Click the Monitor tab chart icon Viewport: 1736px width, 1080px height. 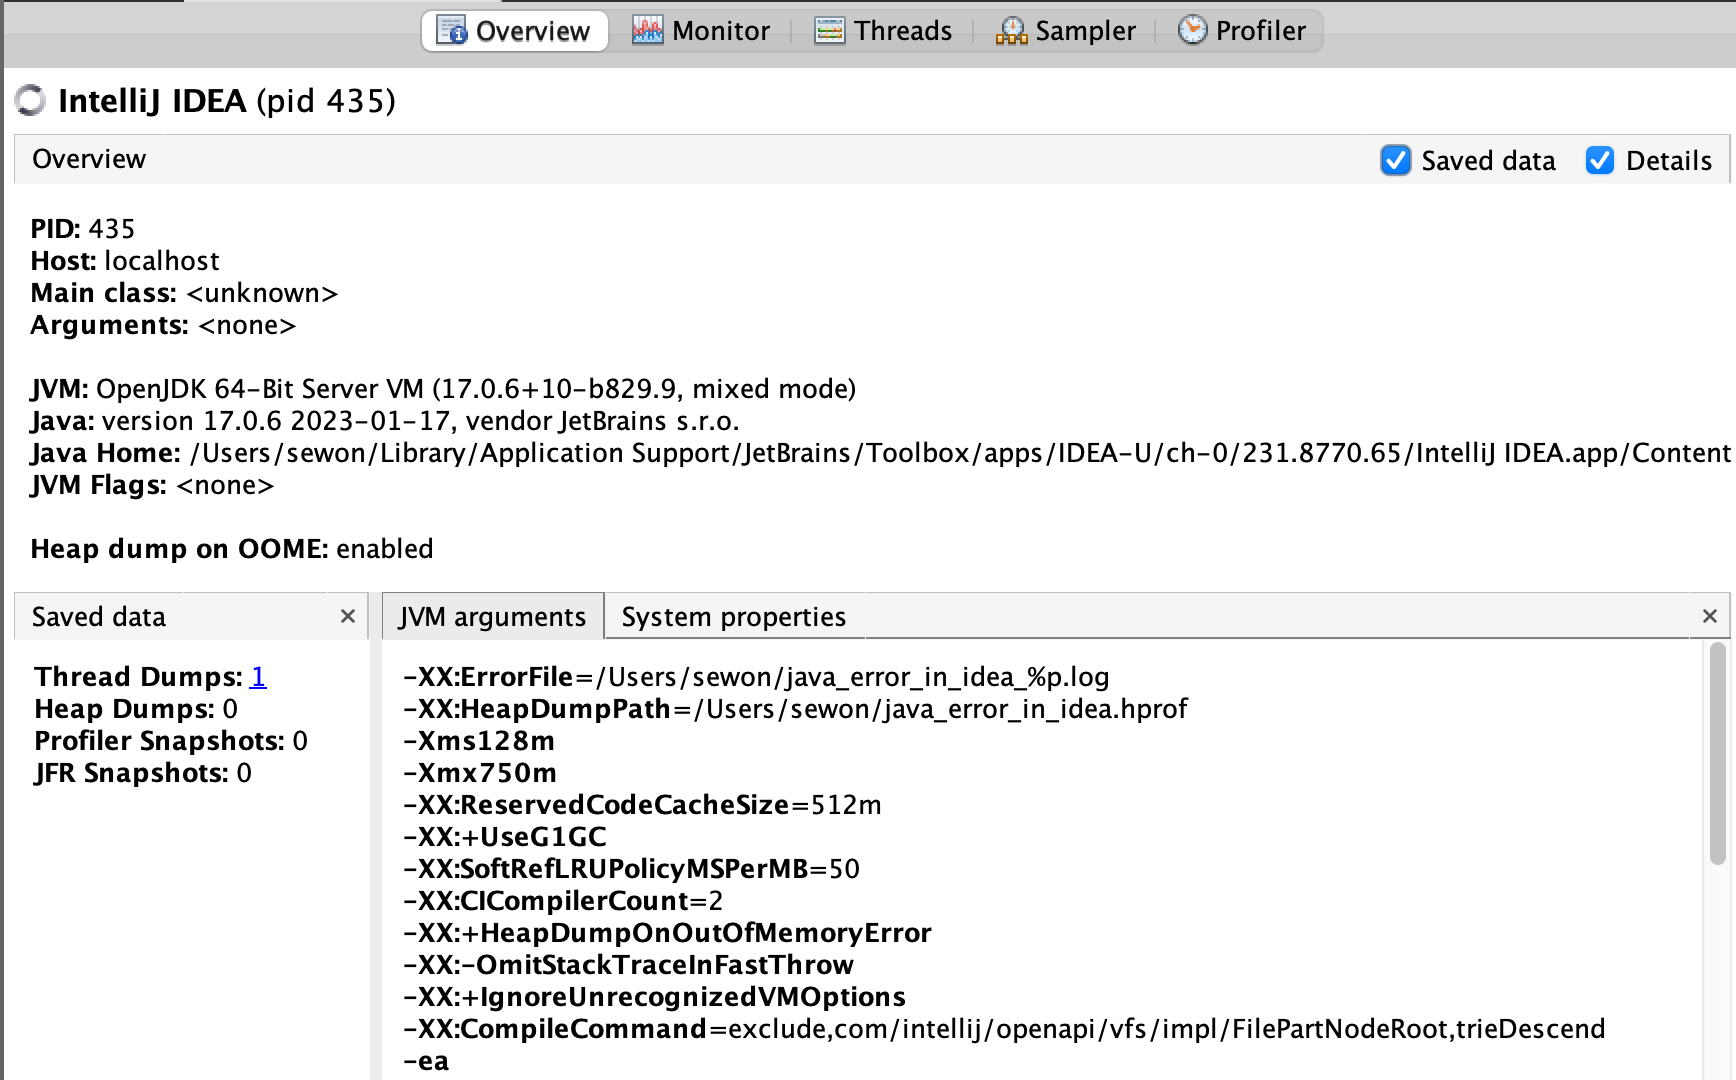pyautogui.click(x=647, y=30)
